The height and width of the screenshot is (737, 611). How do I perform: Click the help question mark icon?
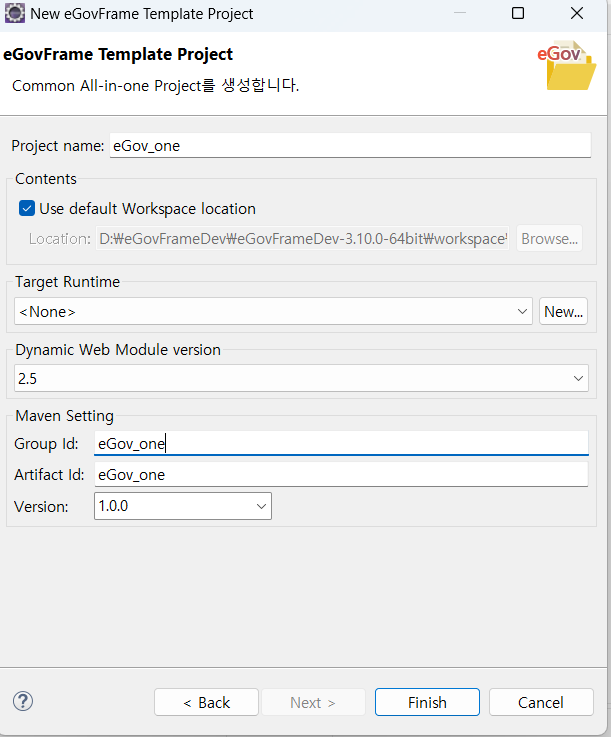(x=23, y=701)
